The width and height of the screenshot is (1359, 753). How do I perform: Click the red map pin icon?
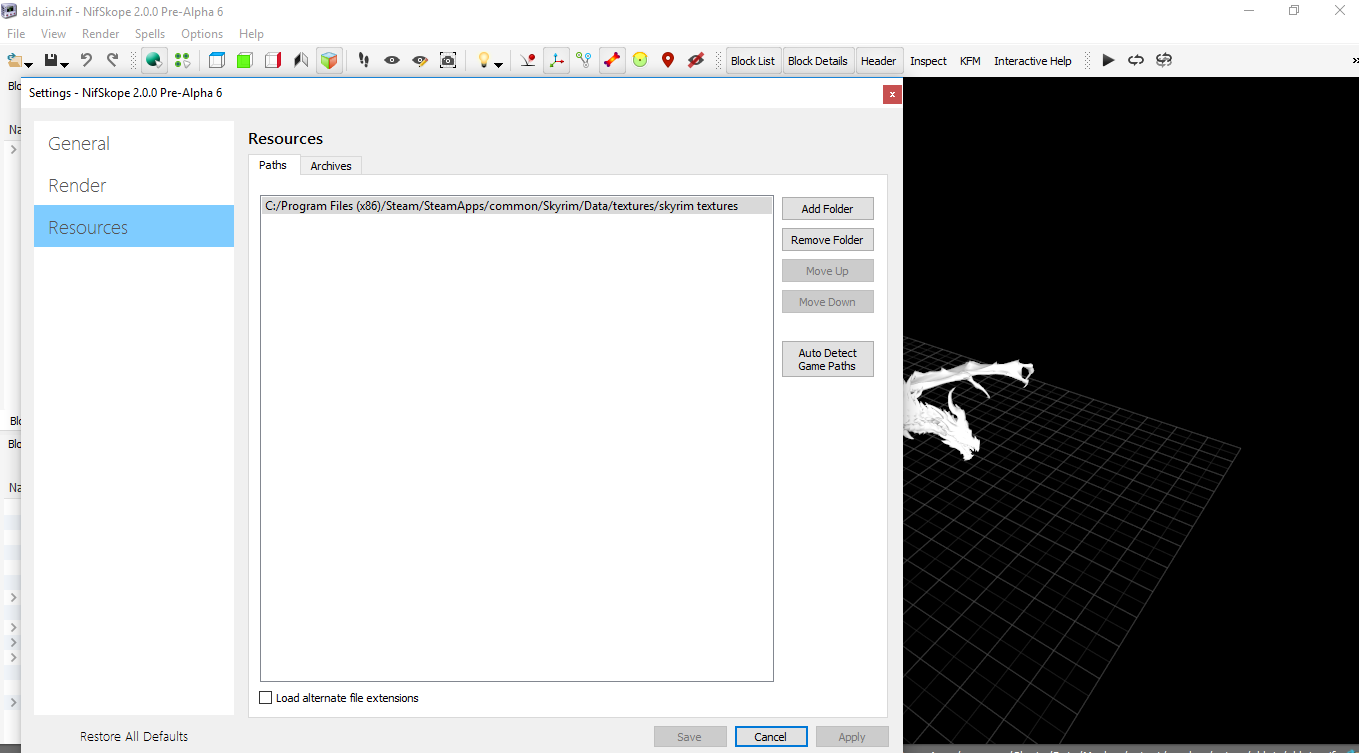(668, 61)
